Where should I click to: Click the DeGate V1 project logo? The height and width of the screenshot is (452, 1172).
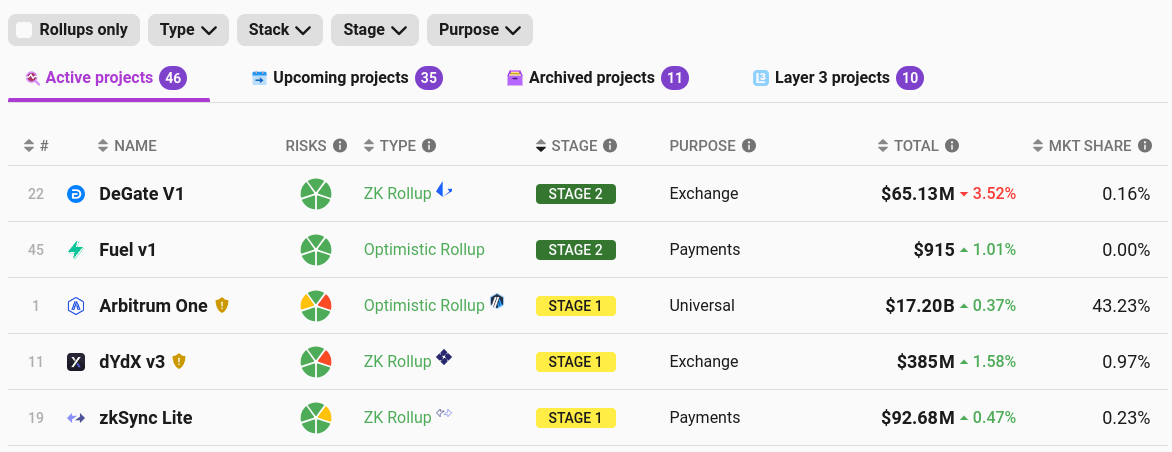click(76, 194)
